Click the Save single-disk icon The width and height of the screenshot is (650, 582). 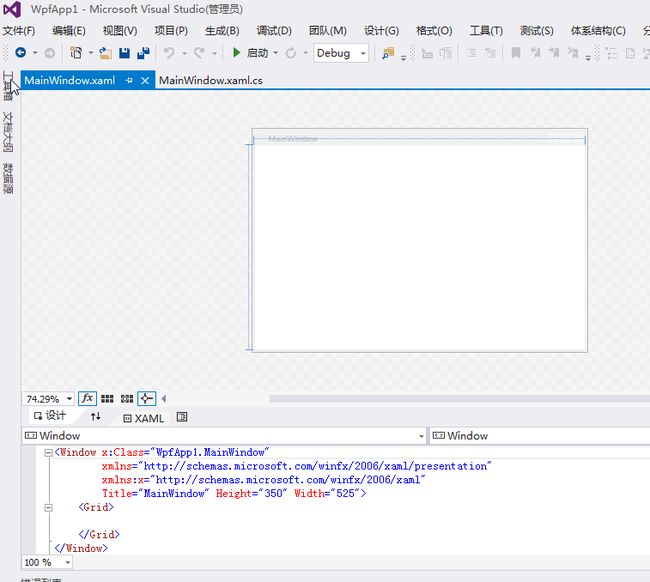124,53
